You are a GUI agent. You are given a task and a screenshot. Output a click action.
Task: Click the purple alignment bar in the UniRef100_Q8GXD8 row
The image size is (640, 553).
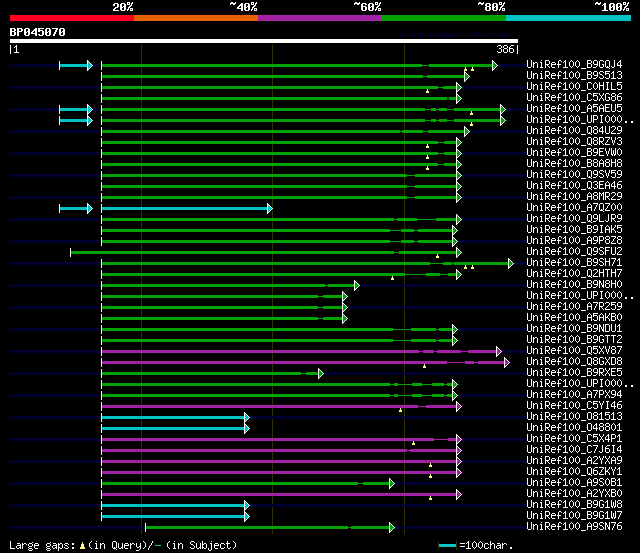[x=305, y=362]
